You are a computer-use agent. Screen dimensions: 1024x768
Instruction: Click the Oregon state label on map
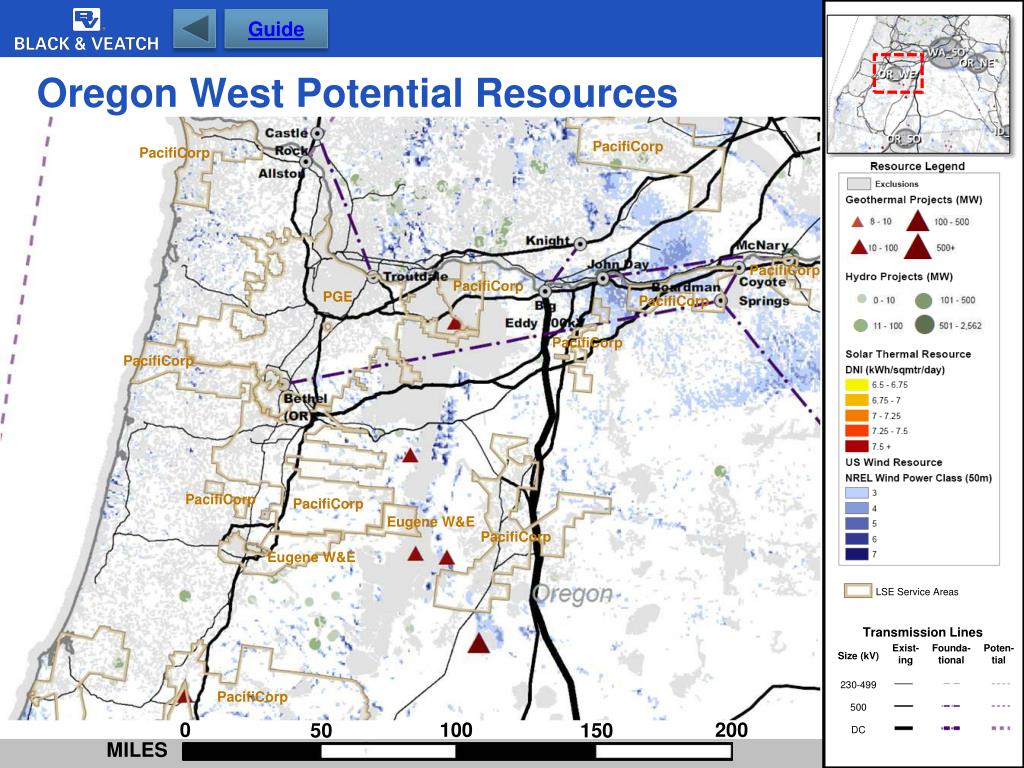coord(573,594)
